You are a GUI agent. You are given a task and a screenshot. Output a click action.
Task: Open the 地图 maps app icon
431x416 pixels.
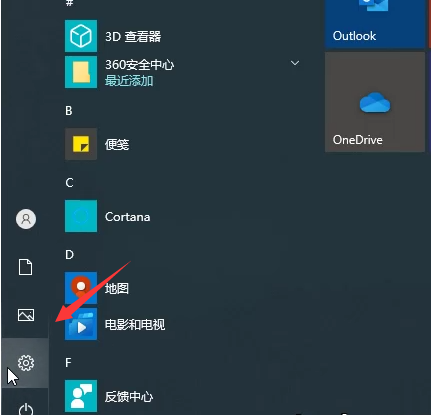[81, 288]
